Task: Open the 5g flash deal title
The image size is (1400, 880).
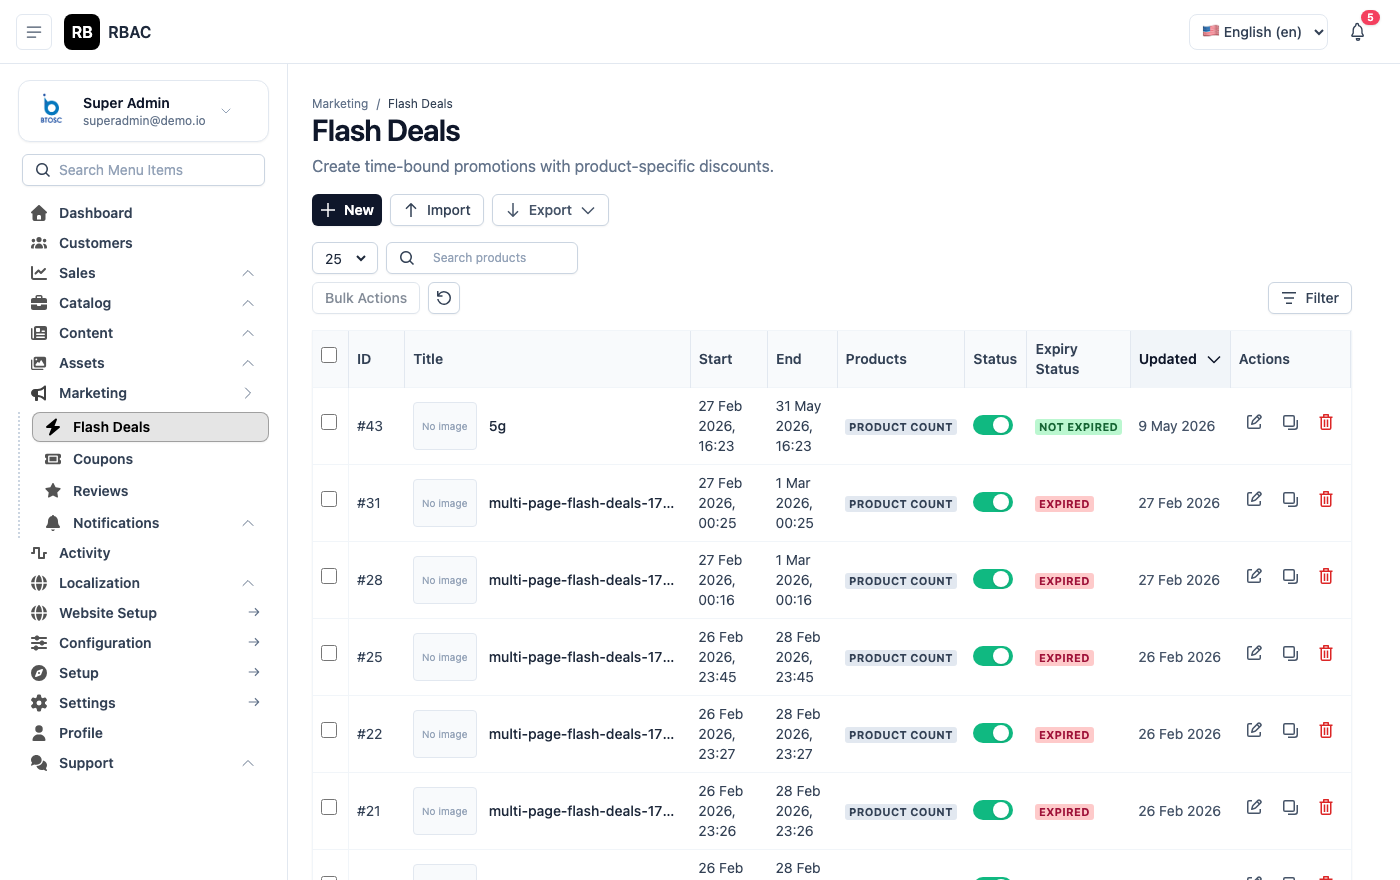Action: tap(497, 426)
